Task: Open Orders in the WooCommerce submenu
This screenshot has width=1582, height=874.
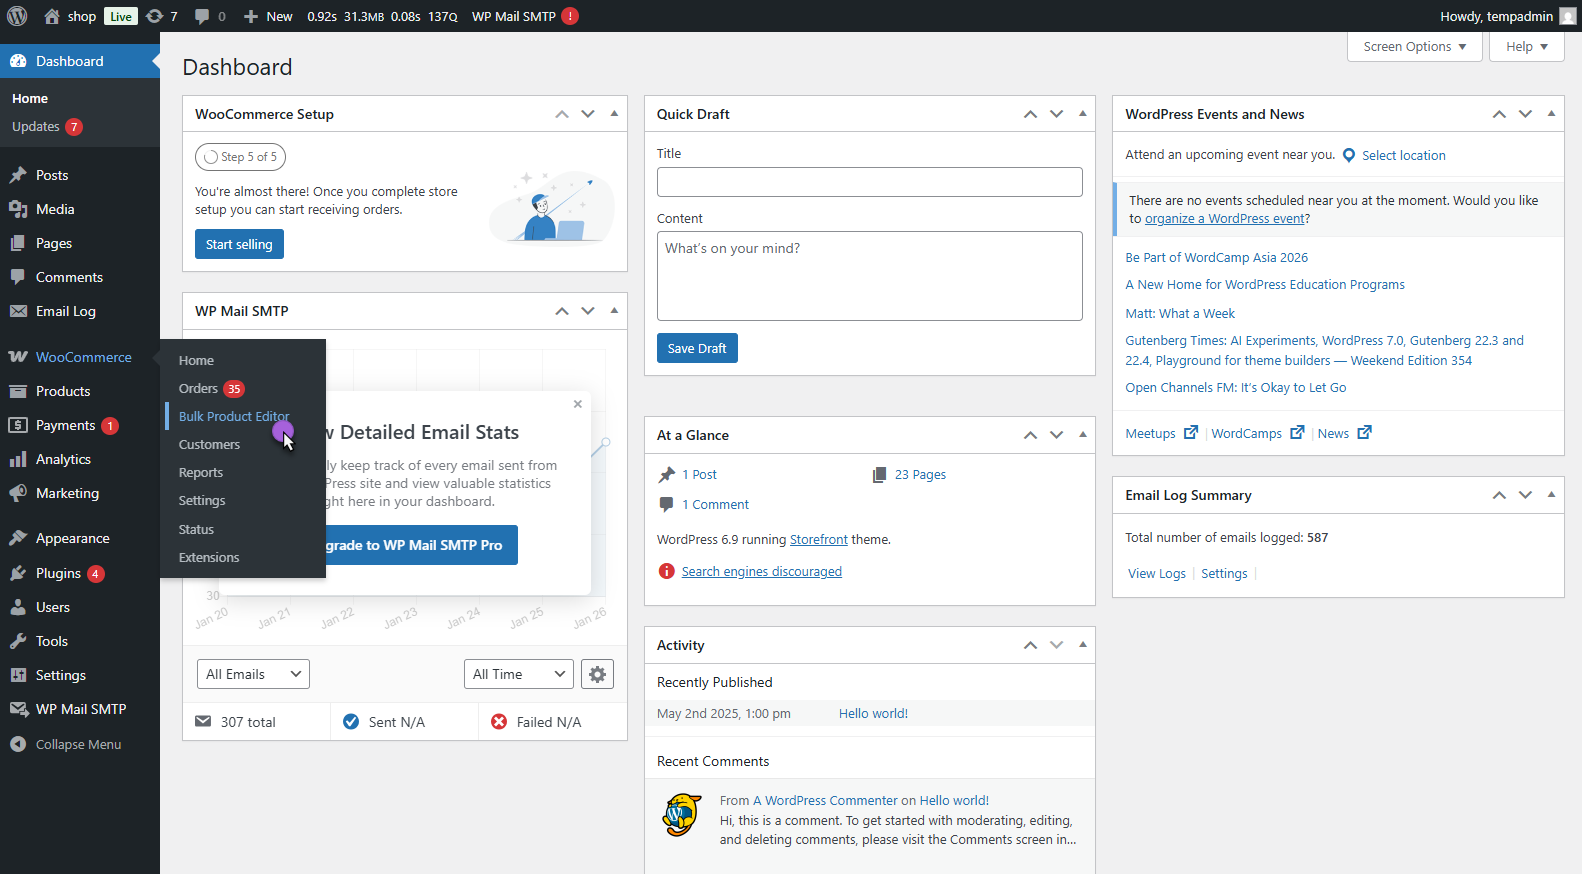Action: point(198,388)
